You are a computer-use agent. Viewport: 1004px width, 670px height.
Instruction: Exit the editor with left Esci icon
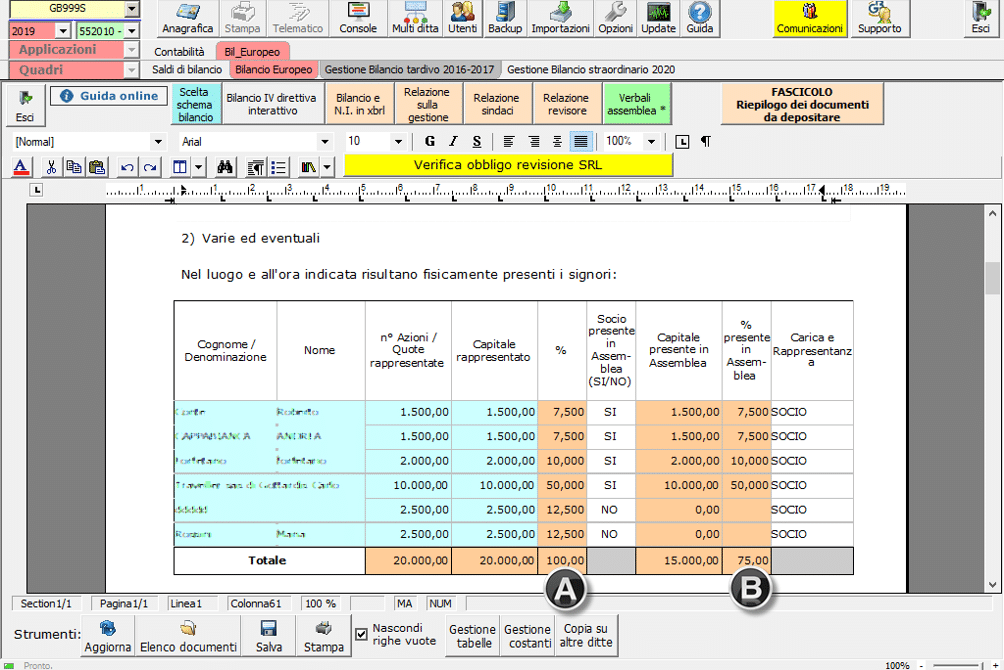[x=25, y=106]
